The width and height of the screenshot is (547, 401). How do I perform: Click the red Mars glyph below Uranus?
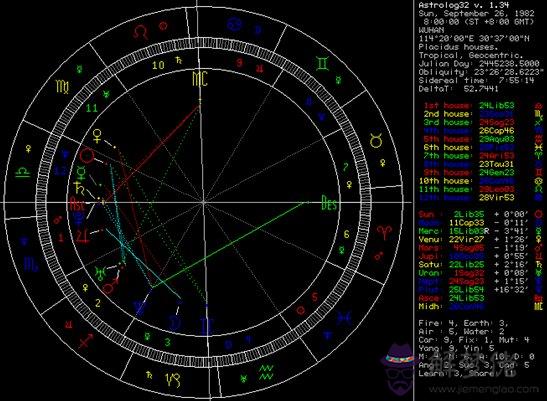(x=111, y=287)
